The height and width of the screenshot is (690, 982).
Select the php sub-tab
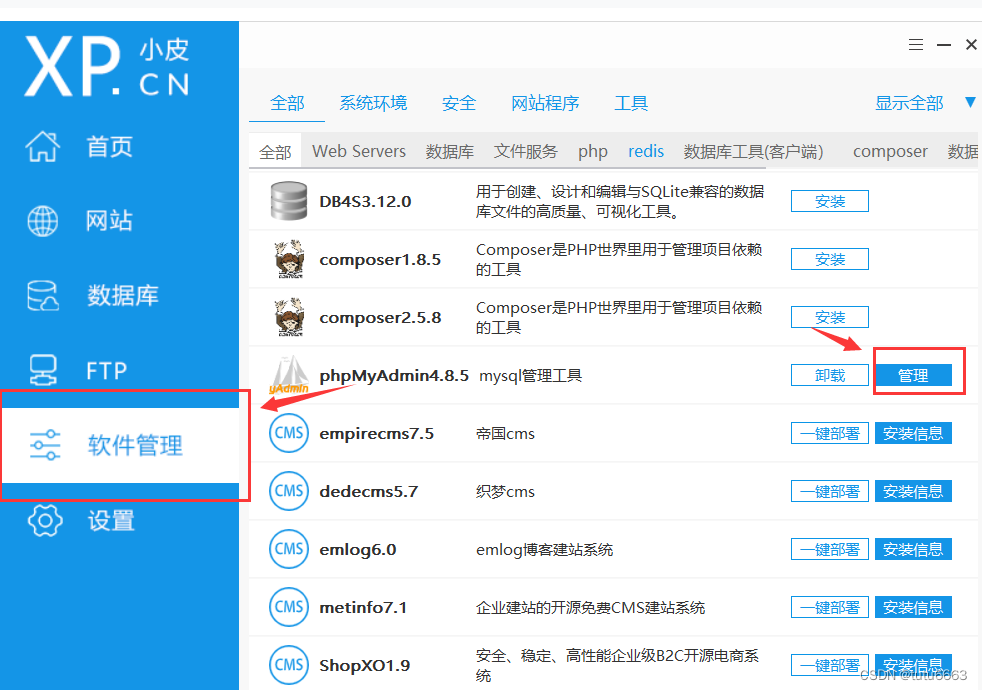point(592,152)
